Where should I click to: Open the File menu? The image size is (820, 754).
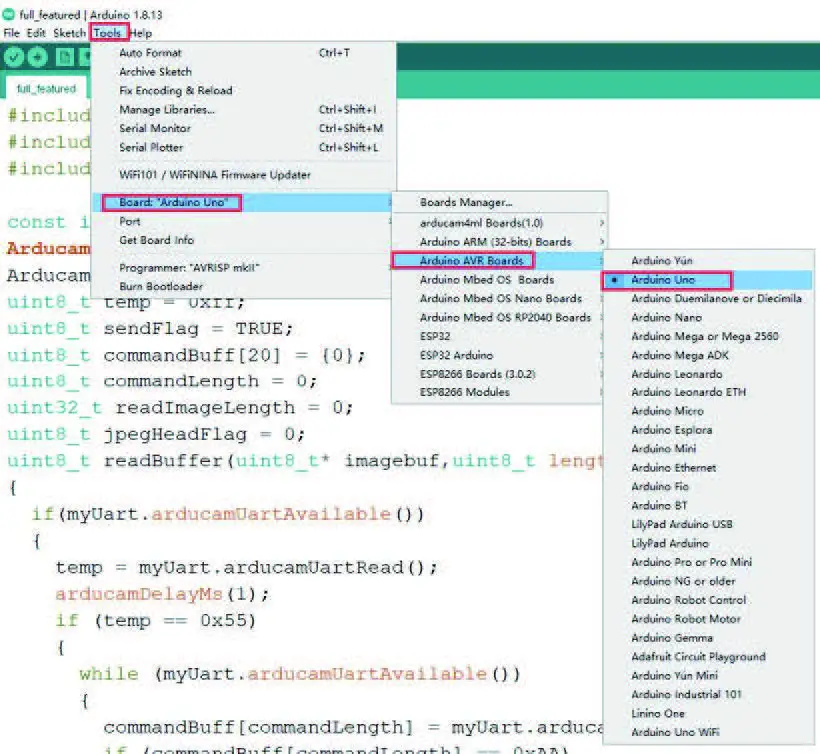12,33
